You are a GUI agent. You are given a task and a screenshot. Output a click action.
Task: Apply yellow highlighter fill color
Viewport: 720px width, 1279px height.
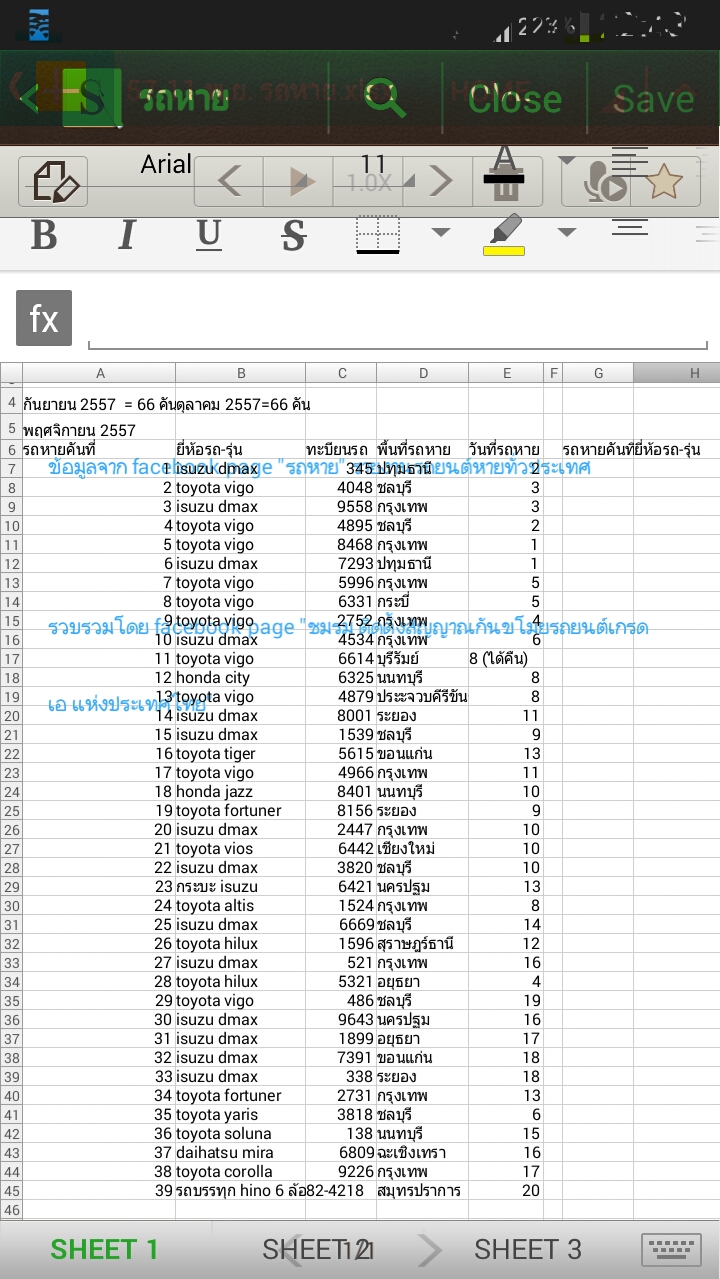click(x=505, y=234)
